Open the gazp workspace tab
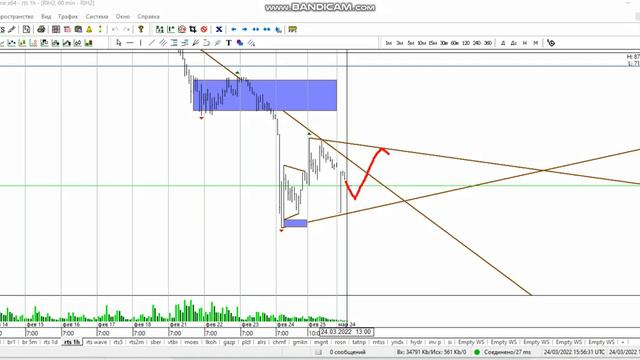Screen dimensions: 640x360 (229, 342)
